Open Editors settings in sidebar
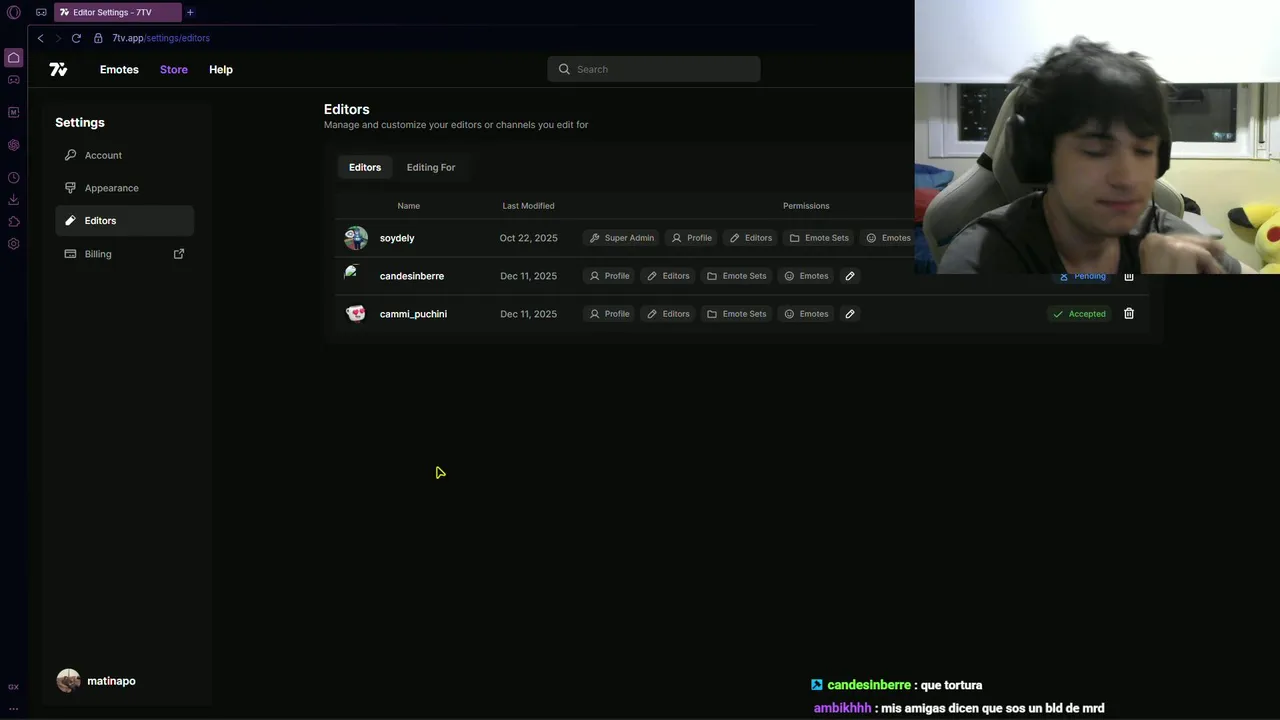 coord(125,221)
